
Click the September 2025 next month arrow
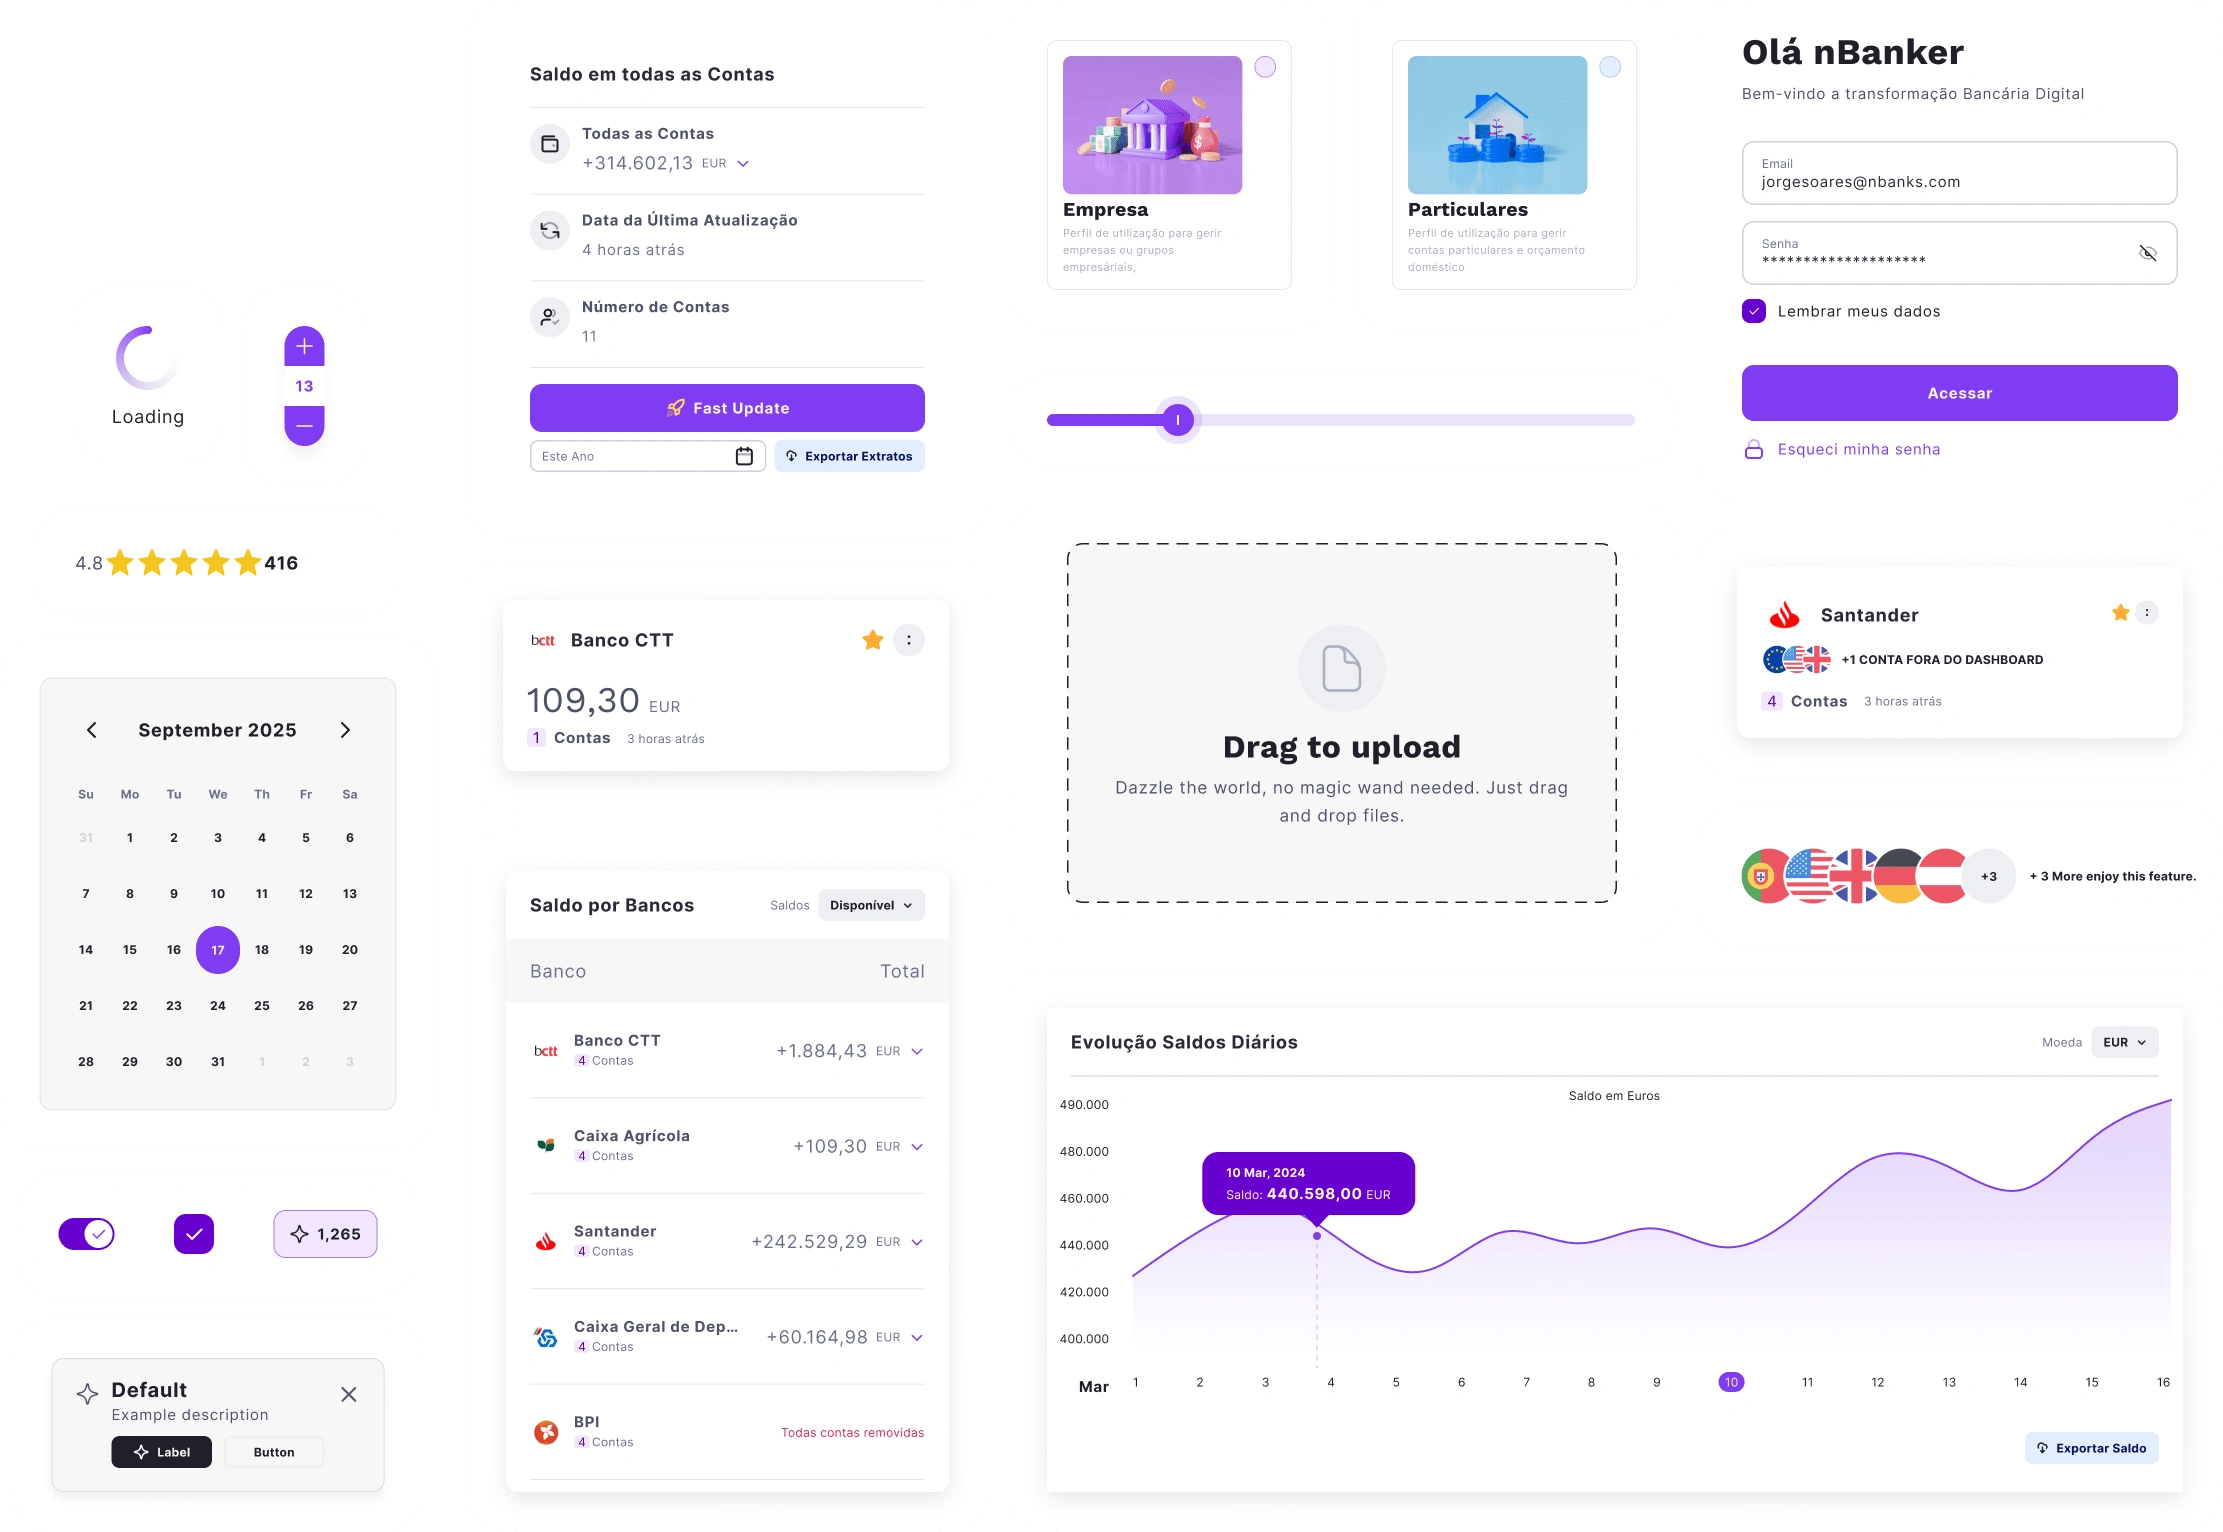pyautogui.click(x=345, y=730)
